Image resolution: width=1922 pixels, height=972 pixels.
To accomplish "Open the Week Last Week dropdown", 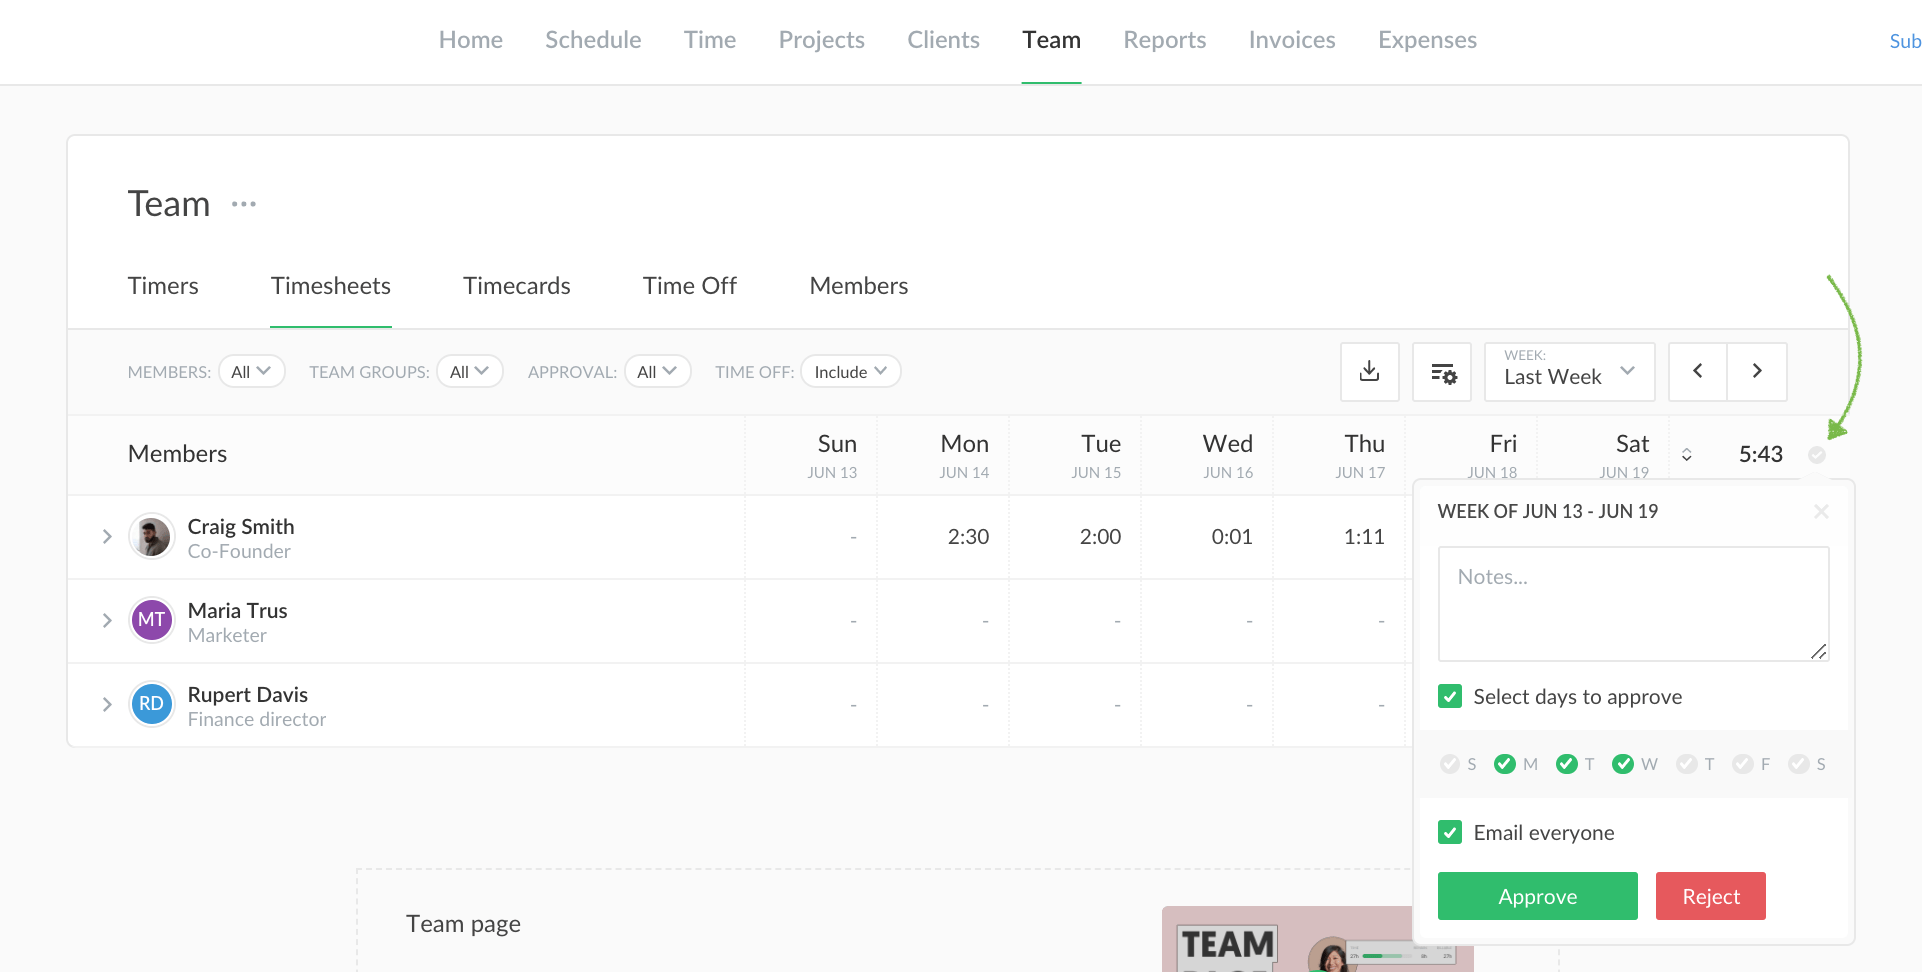I will point(1569,371).
